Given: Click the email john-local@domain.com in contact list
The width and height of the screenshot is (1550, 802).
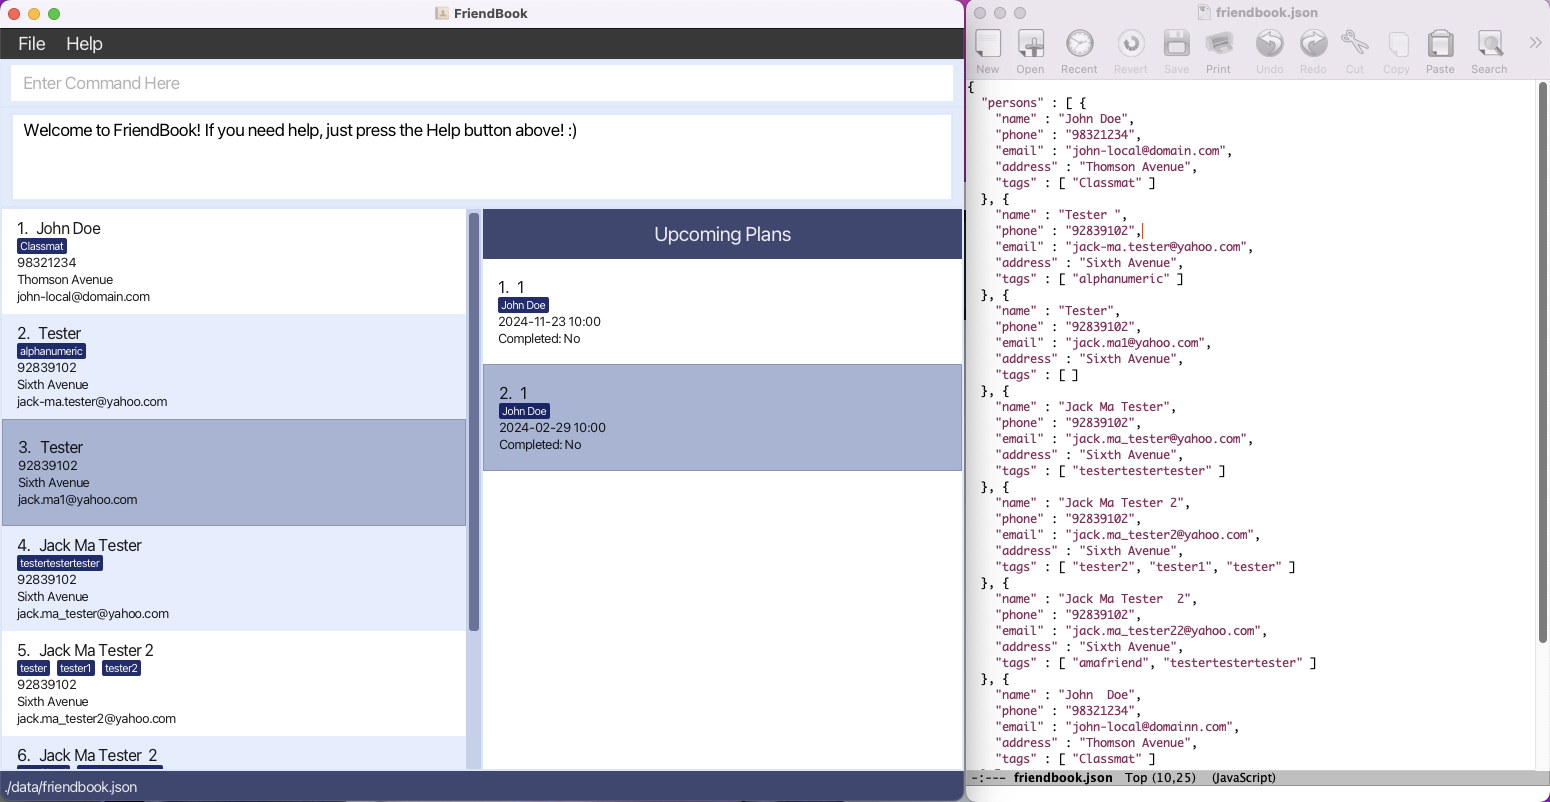Looking at the screenshot, I should point(83,297).
